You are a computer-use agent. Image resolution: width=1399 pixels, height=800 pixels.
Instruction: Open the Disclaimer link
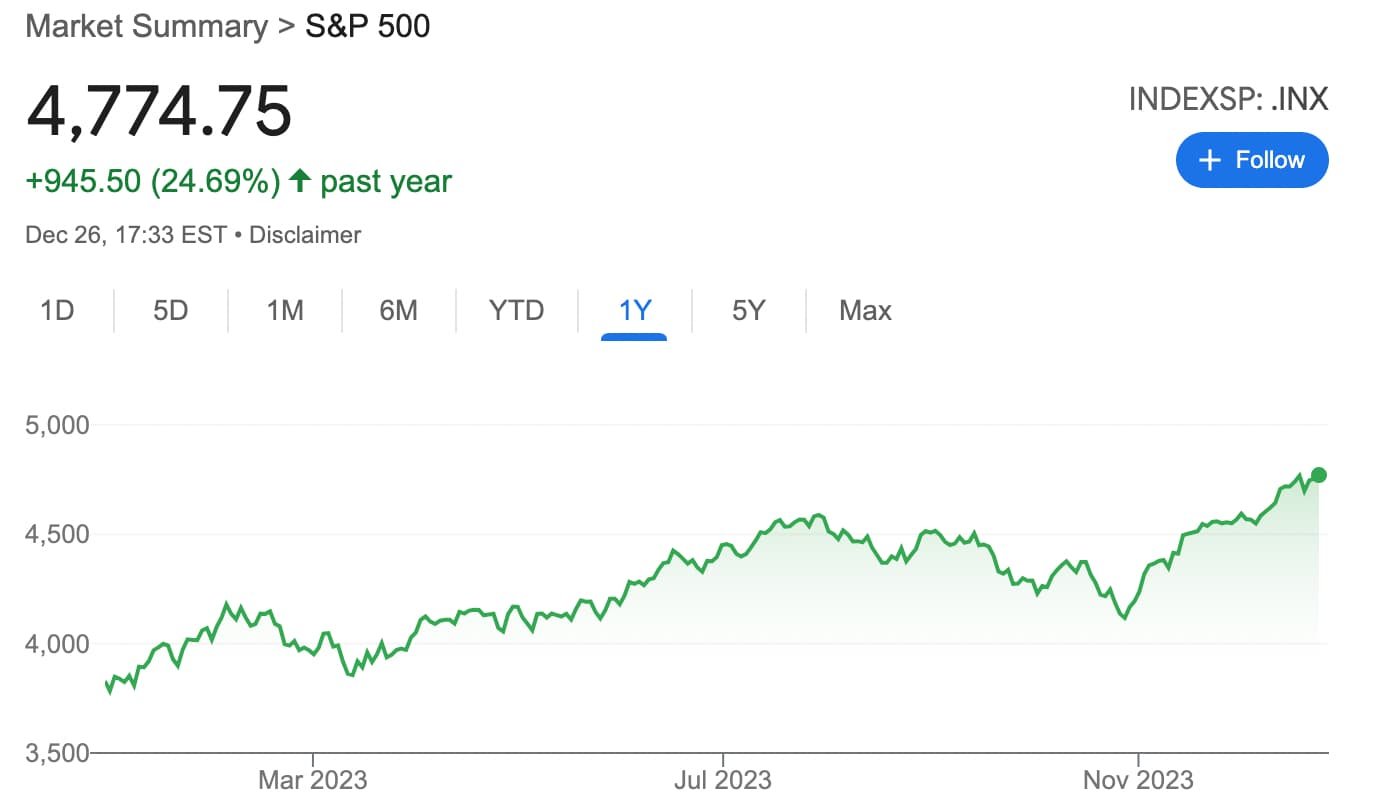coord(305,235)
